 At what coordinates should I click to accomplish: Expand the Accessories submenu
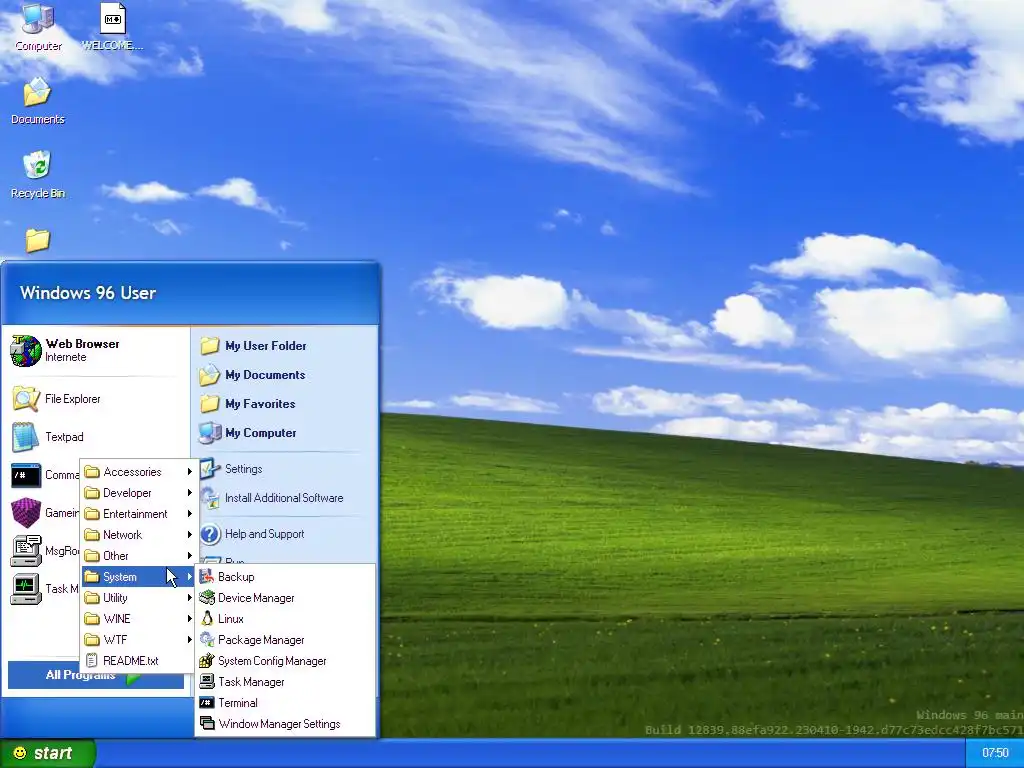138,472
